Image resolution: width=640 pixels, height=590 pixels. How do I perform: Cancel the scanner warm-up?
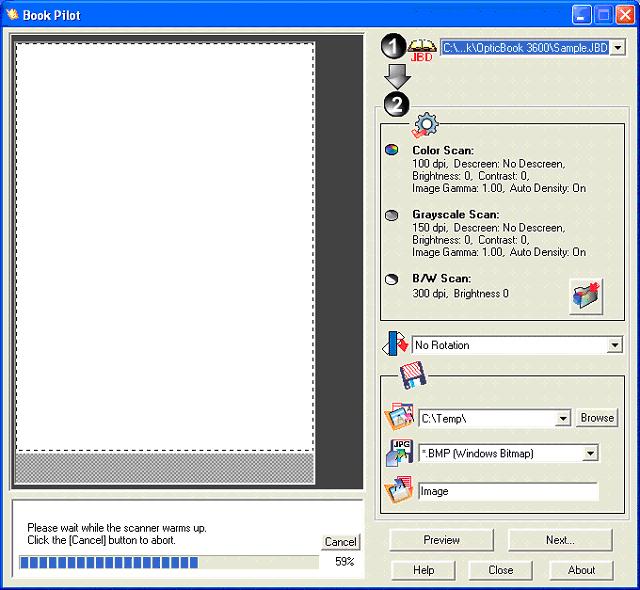click(x=340, y=542)
